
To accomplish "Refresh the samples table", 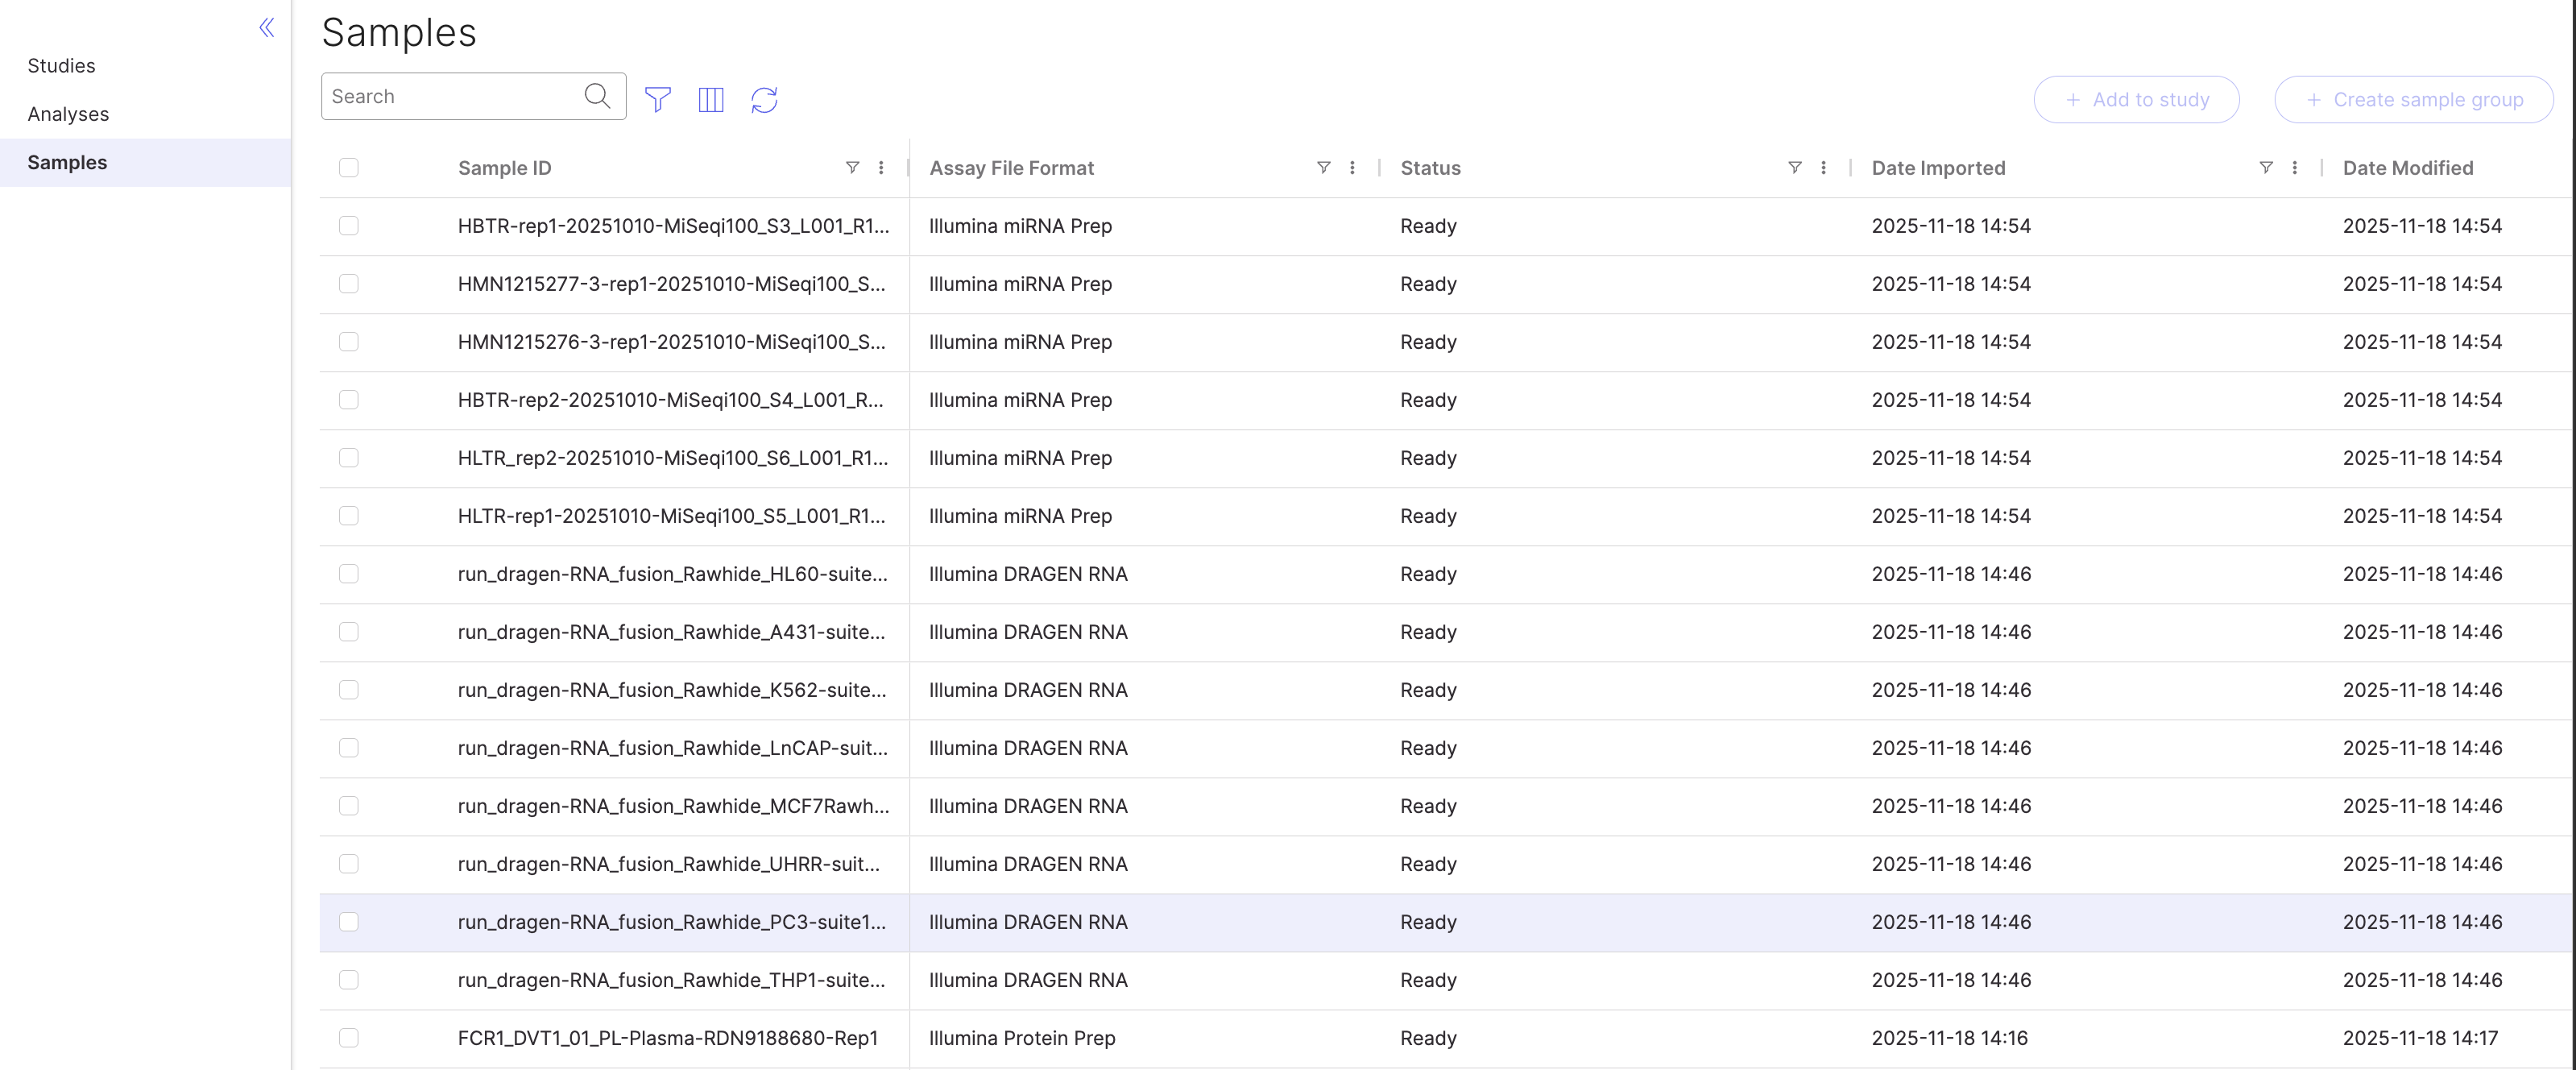I will [764, 99].
